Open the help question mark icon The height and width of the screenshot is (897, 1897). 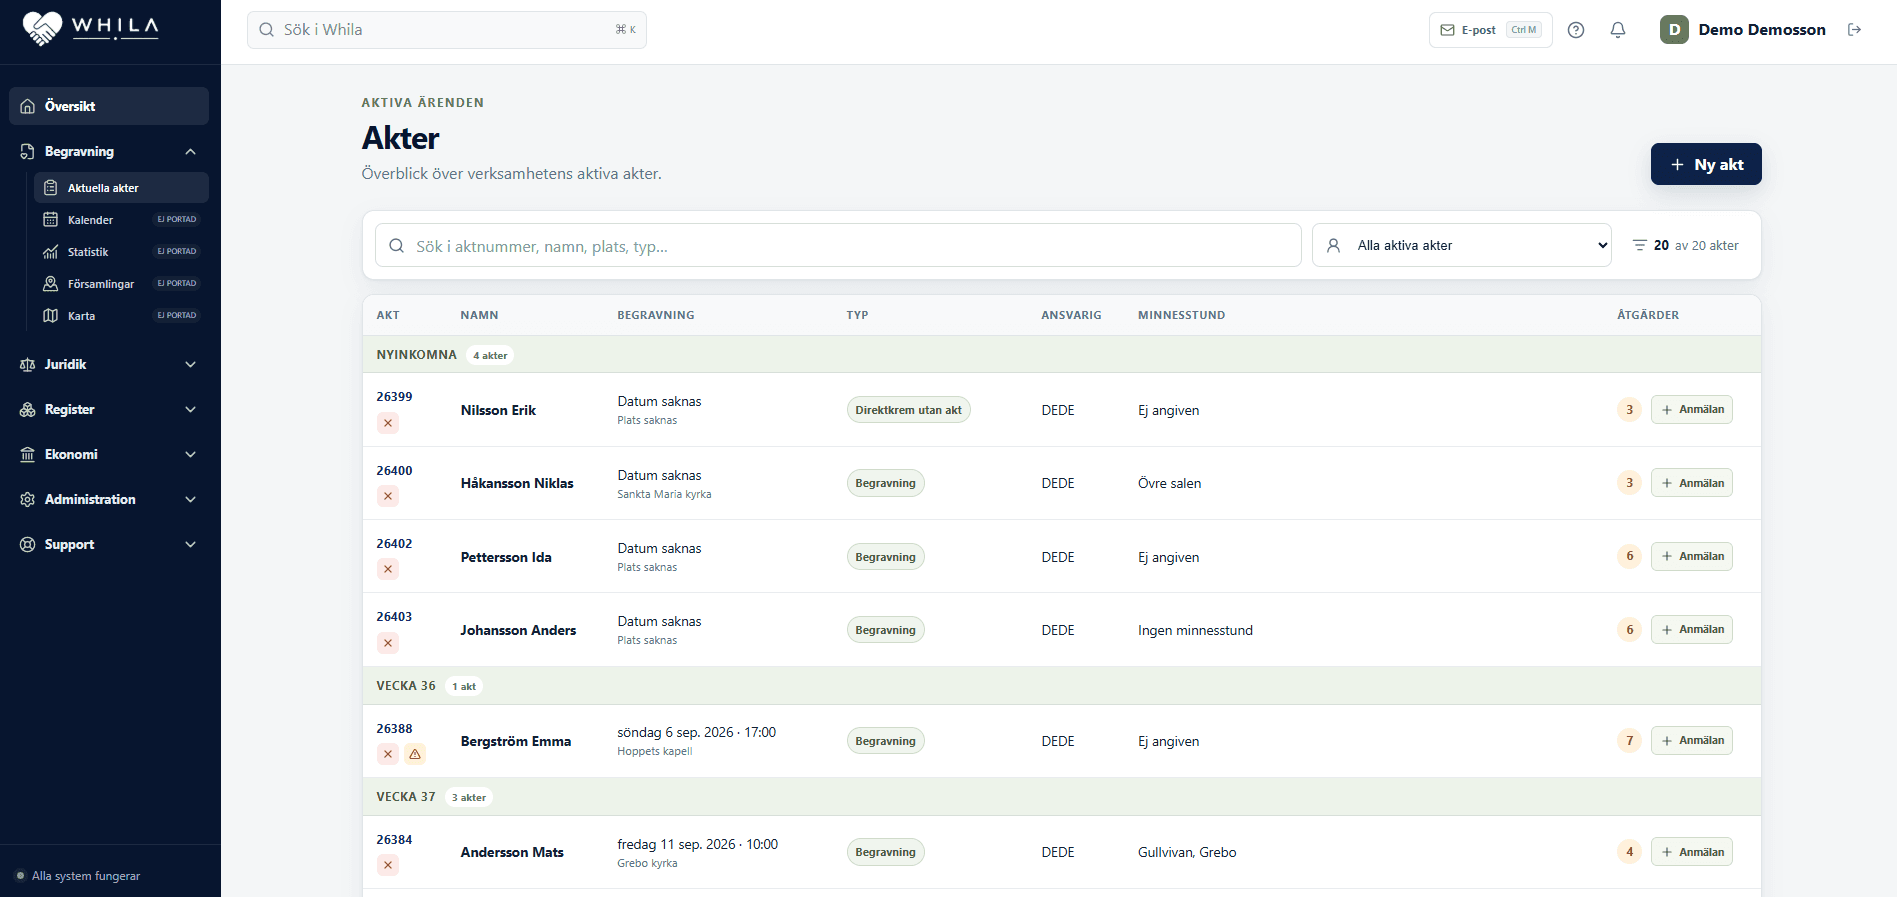click(x=1576, y=30)
